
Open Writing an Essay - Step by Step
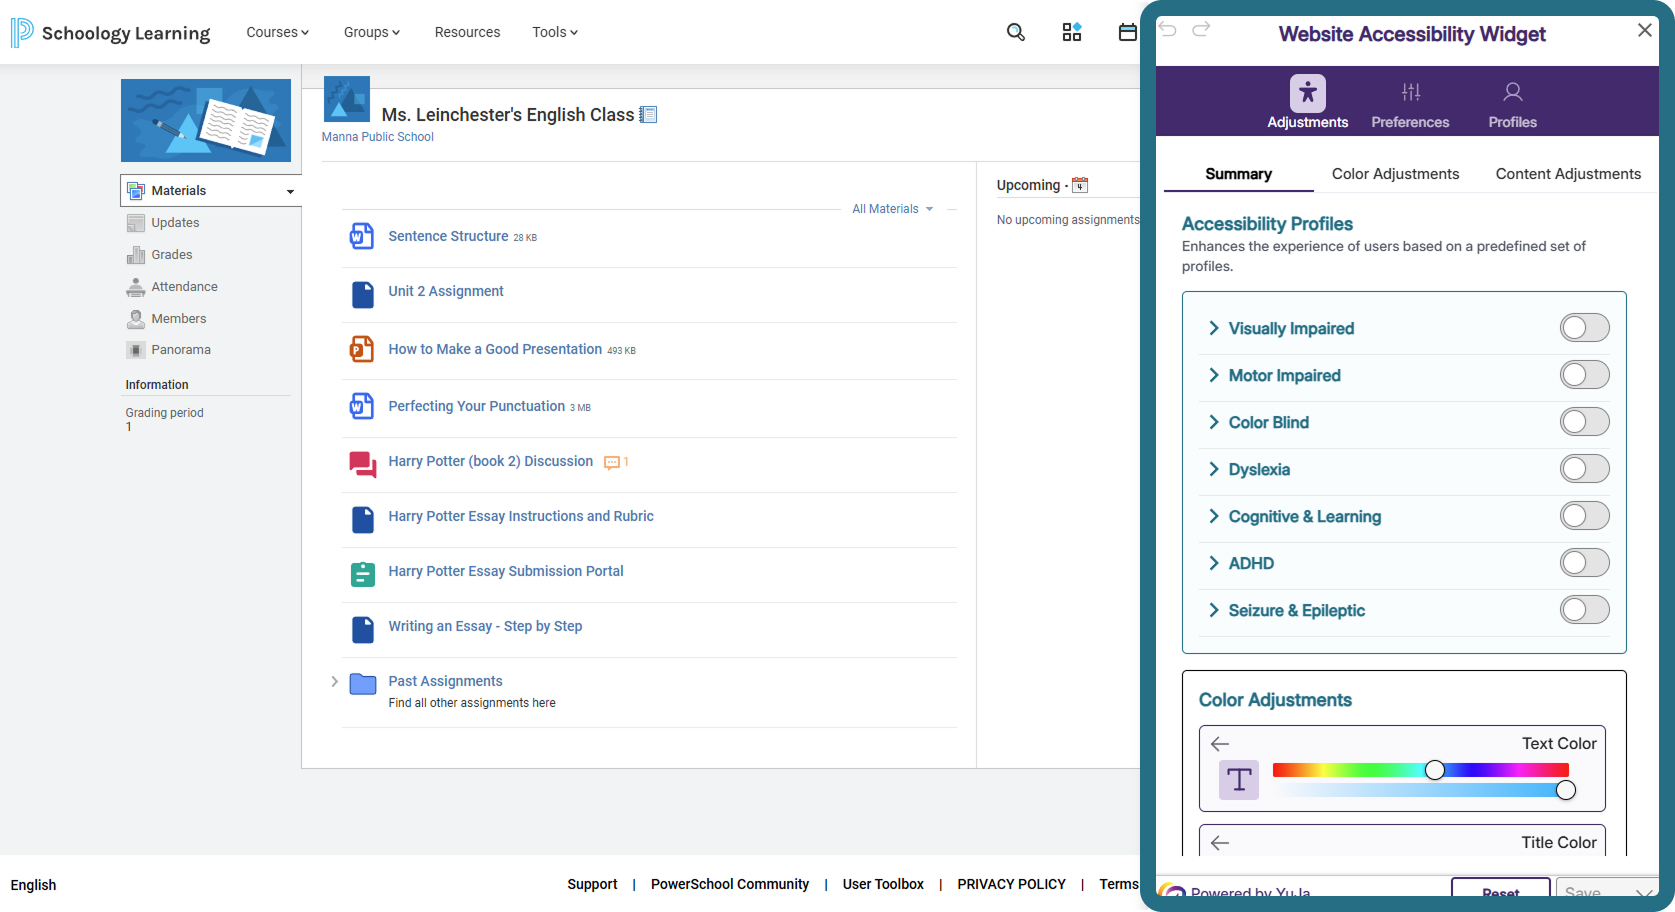(485, 626)
